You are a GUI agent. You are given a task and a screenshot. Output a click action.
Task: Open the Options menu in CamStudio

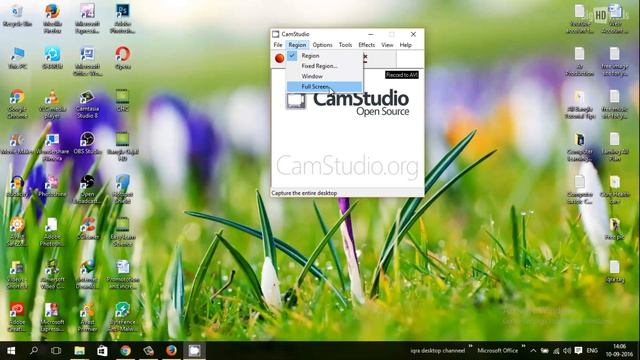point(322,45)
